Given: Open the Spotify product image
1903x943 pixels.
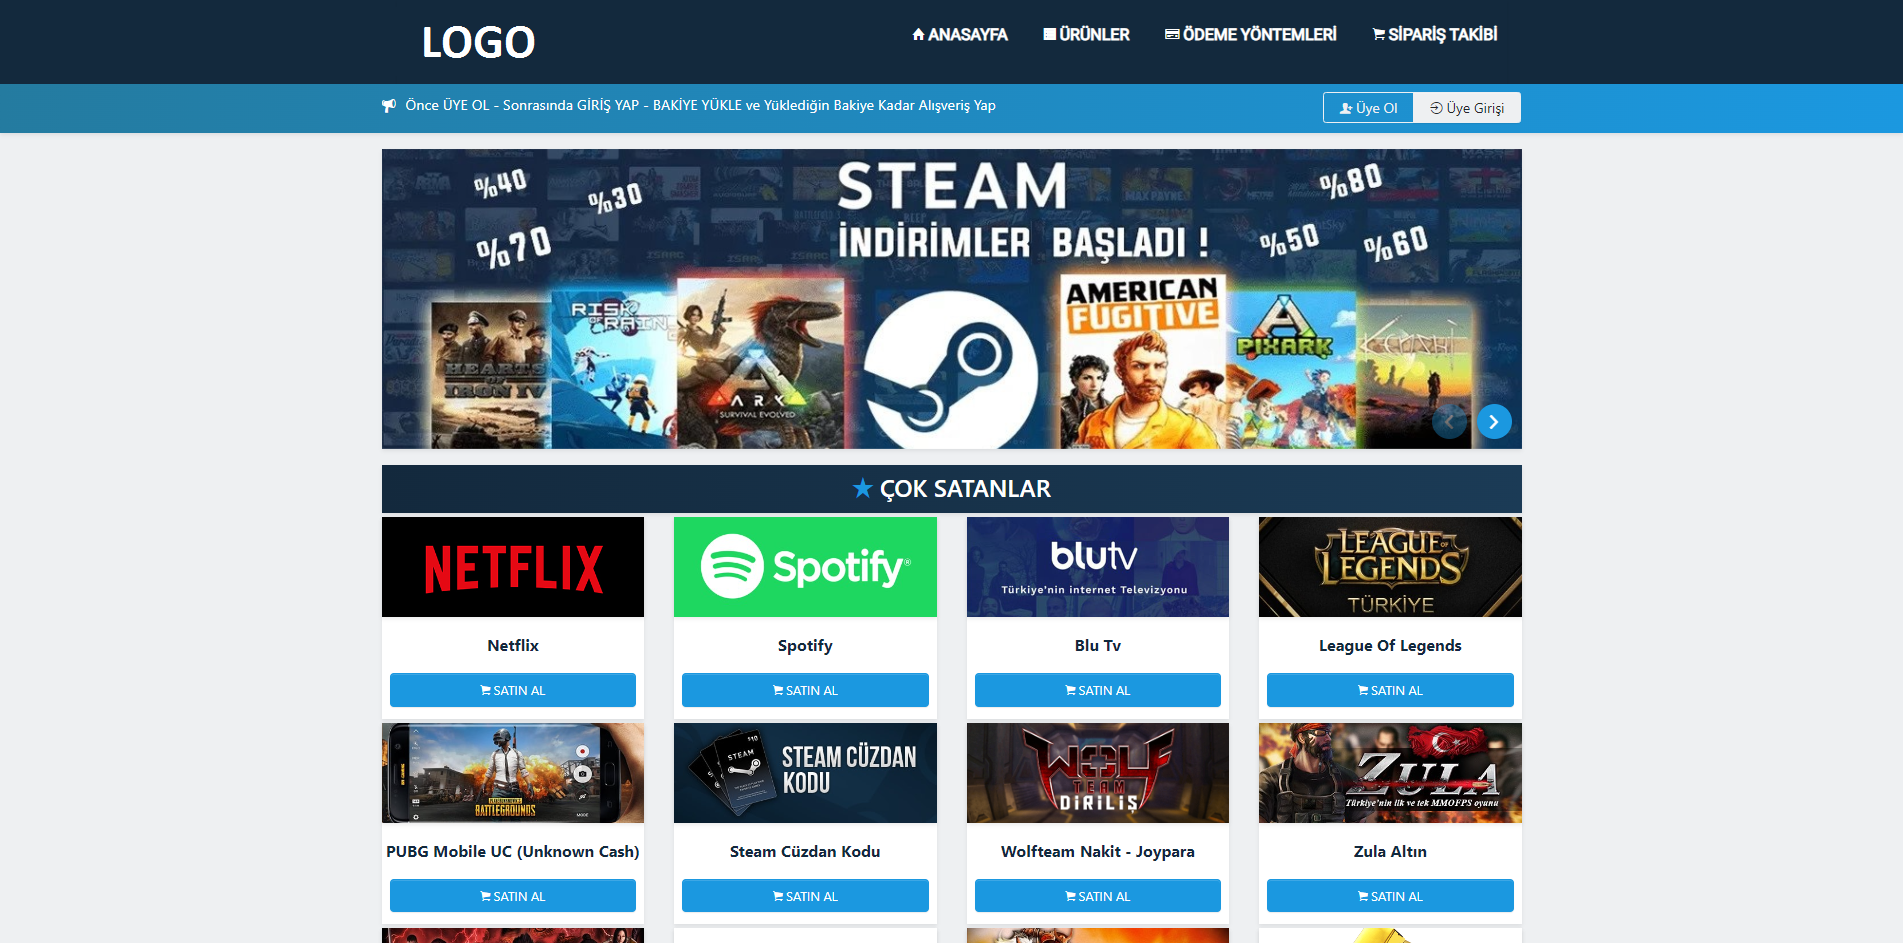Looking at the screenshot, I should [x=805, y=567].
